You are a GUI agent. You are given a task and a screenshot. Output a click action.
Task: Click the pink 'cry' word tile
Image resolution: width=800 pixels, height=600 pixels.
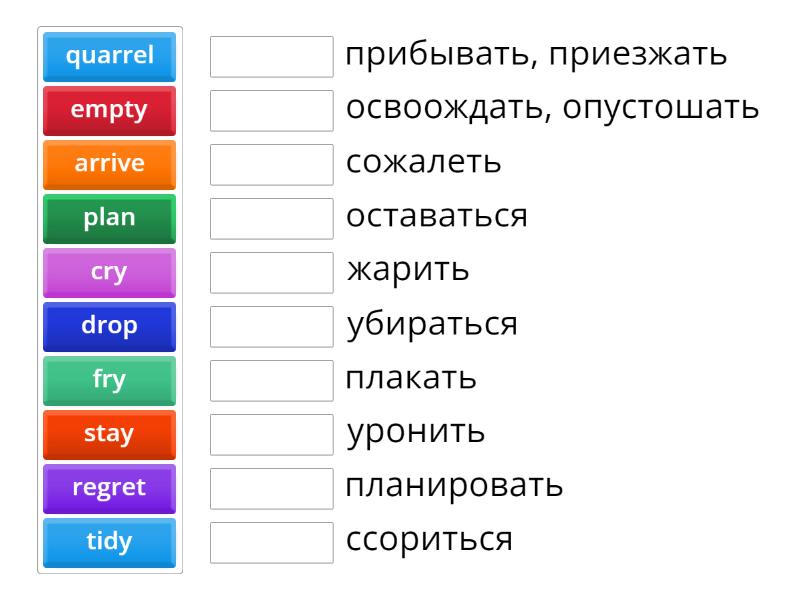110,272
